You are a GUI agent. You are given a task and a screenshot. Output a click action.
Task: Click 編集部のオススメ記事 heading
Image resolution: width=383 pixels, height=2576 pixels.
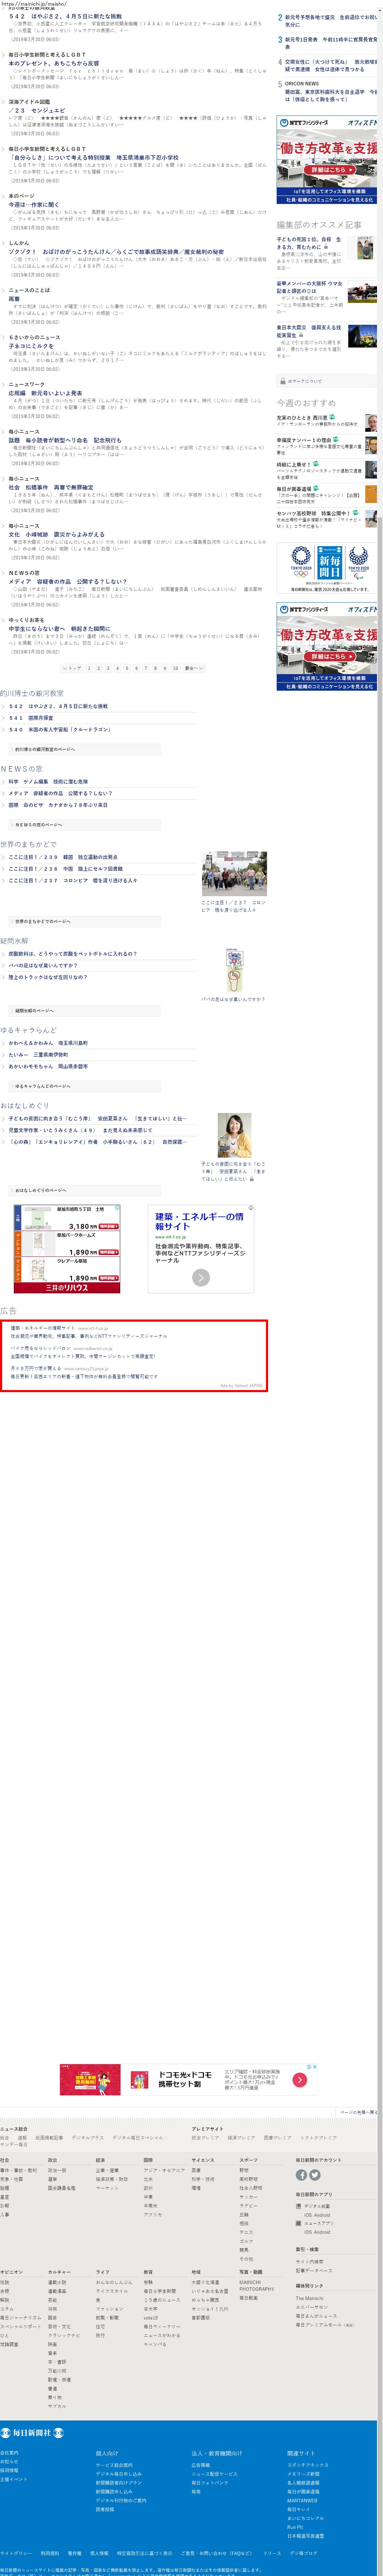click(x=319, y=225)
